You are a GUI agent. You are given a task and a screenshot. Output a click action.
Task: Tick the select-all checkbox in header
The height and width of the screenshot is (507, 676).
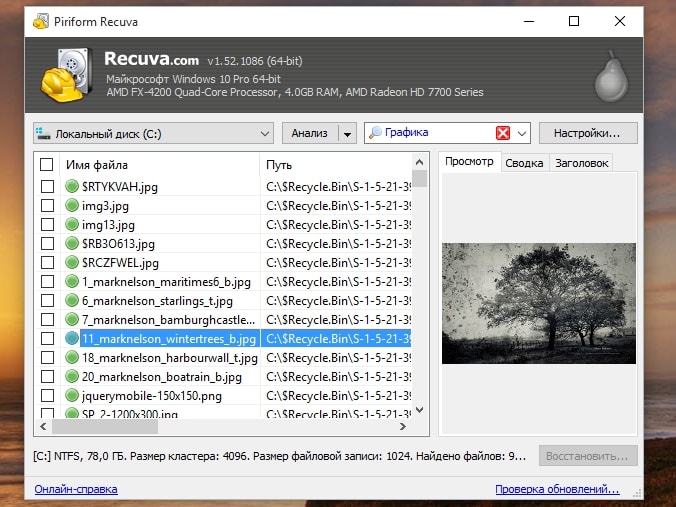pos(47,165)
